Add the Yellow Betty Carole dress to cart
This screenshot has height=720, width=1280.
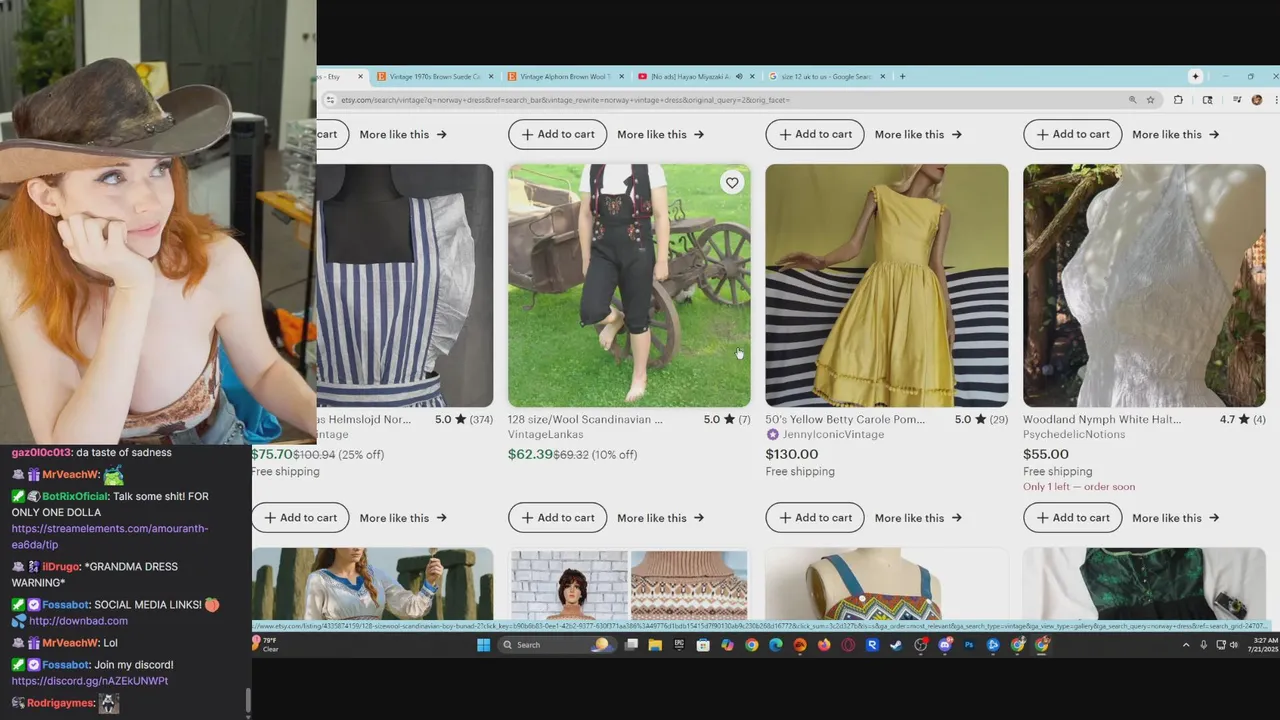click(815, 518)
